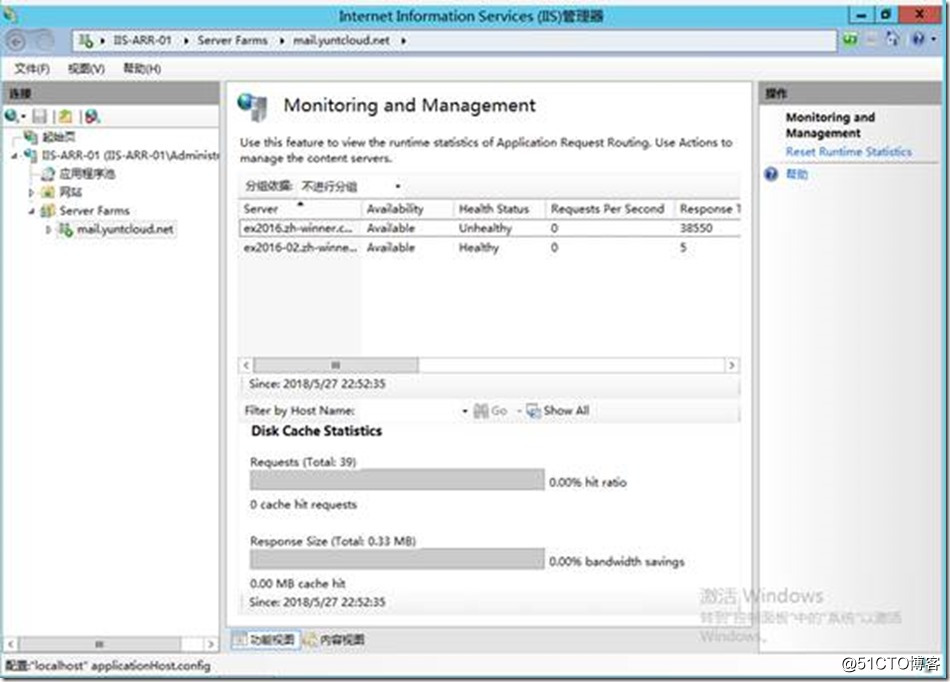The width and height of the screenshot is (950, 682).
Task: Click the Unhealthy status cell
Action: coord(485,228)
